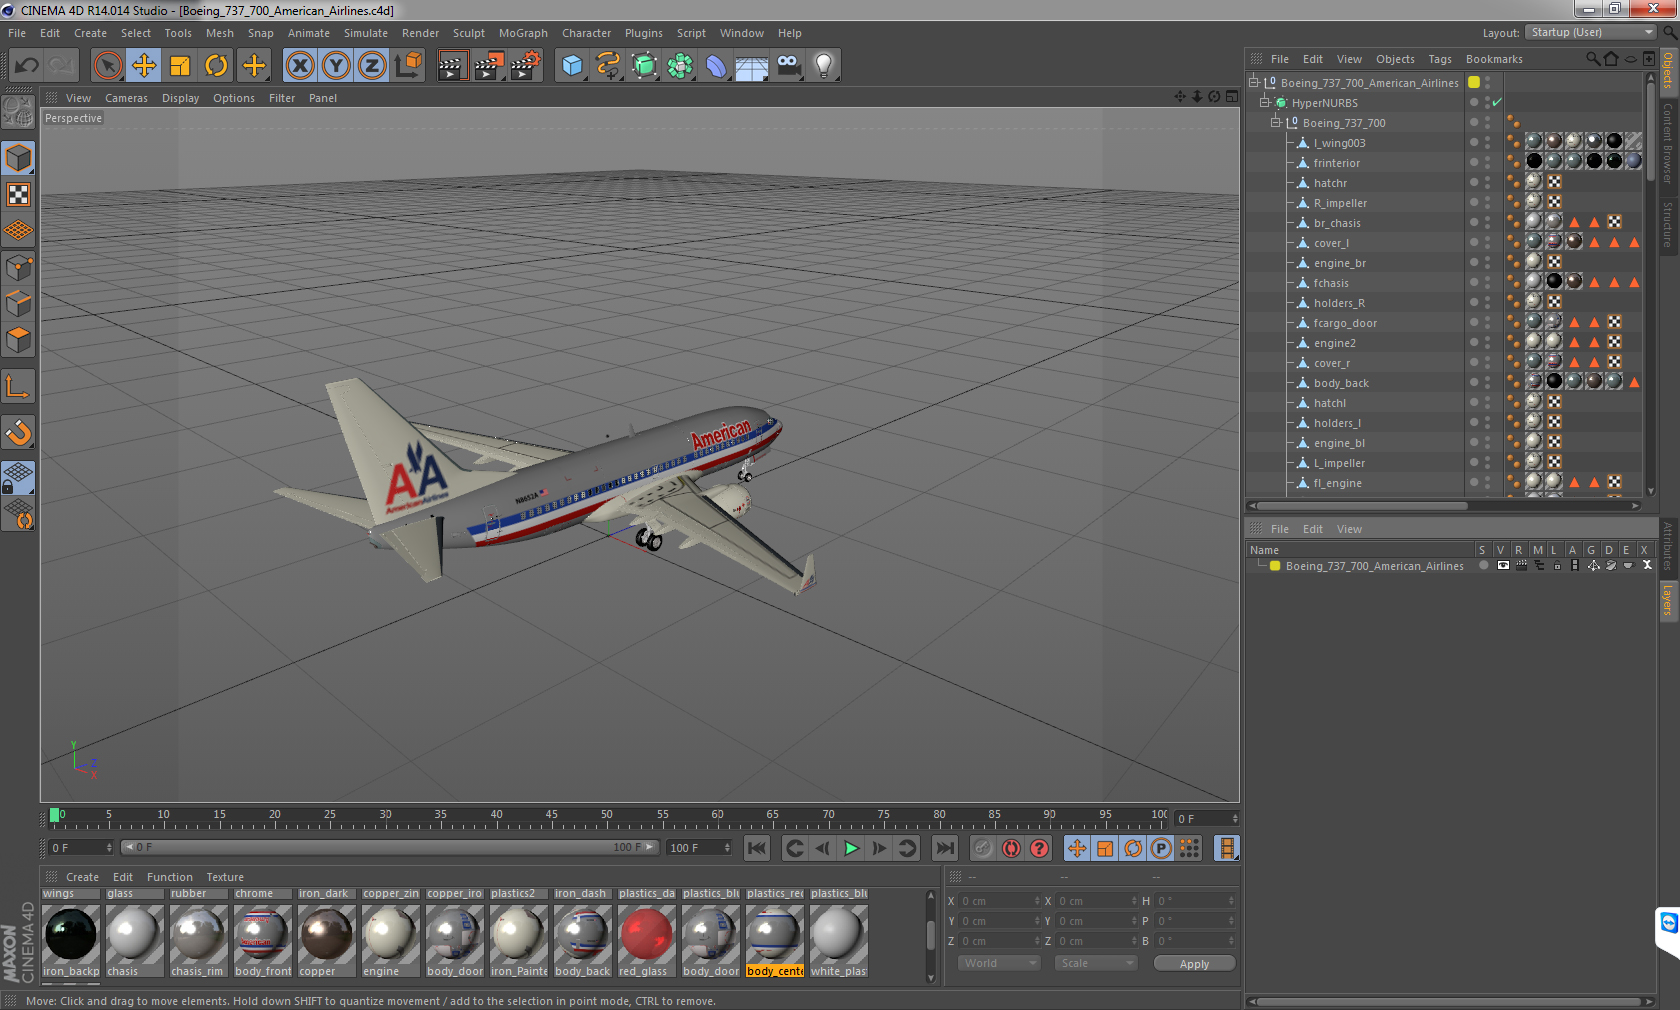The width and height of the screenshot is (1680, 1010).
Task: Collapse Boeing_737_700_American_Airlines root object
Action: [1254, 82]
